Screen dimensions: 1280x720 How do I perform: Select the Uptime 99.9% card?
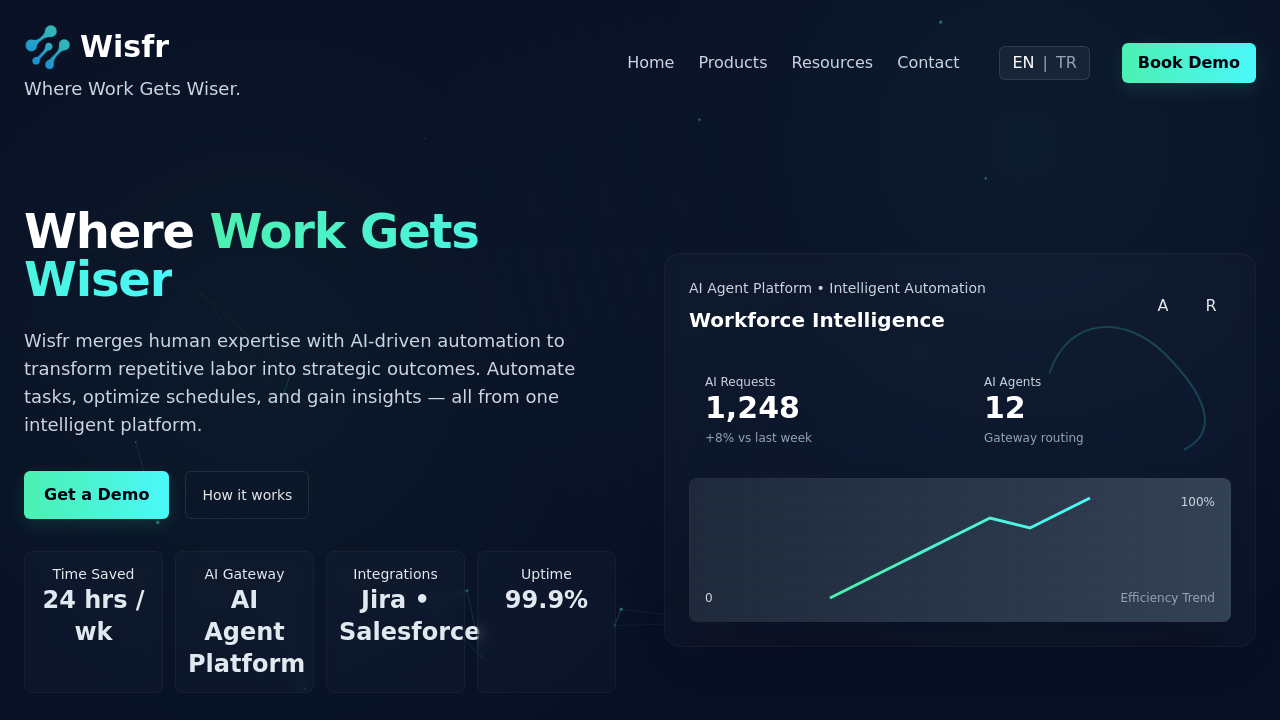(546, 621)
